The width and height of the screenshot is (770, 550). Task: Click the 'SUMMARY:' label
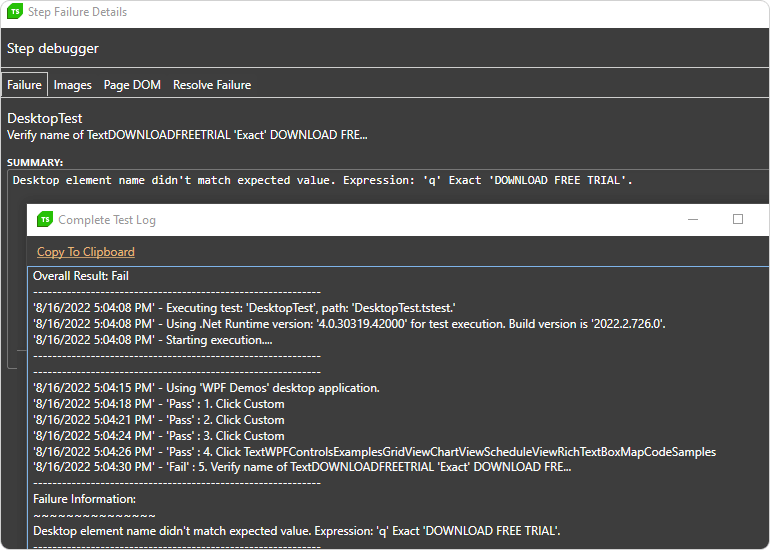pyautogui.click(x=35, y=163)
